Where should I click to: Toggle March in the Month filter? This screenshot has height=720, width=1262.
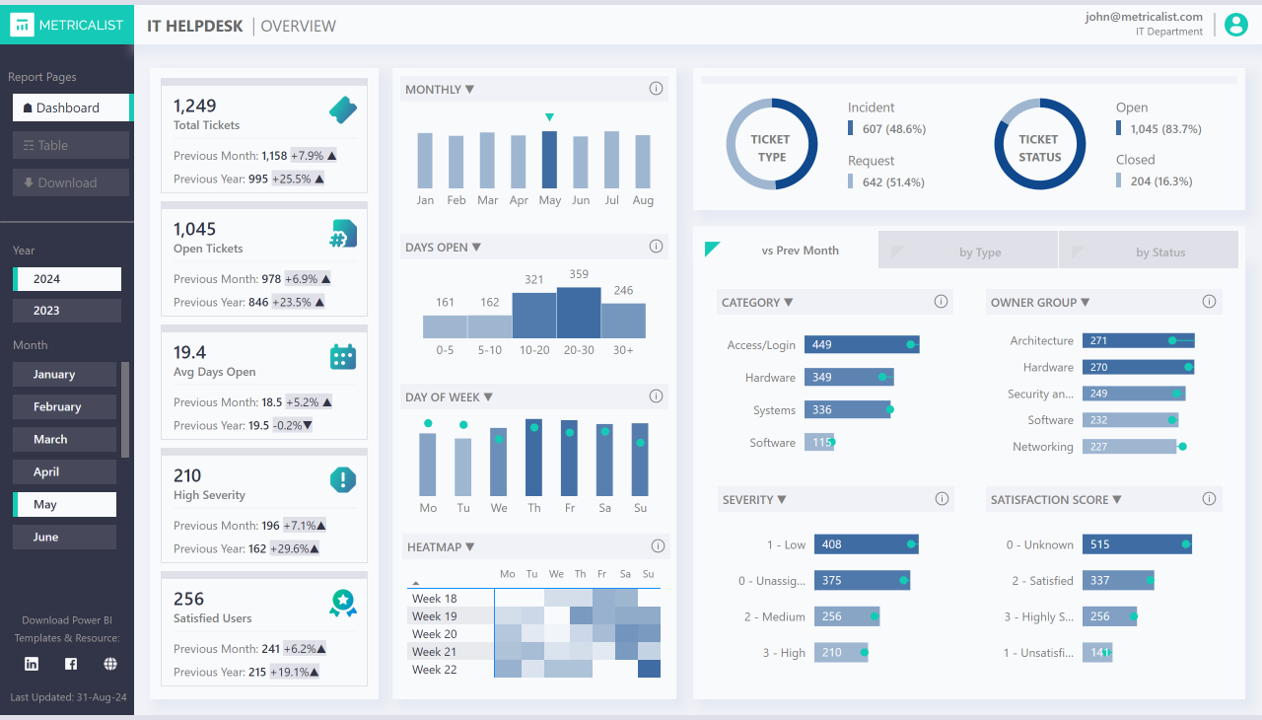pyautogui.click(x=64, y=439)
